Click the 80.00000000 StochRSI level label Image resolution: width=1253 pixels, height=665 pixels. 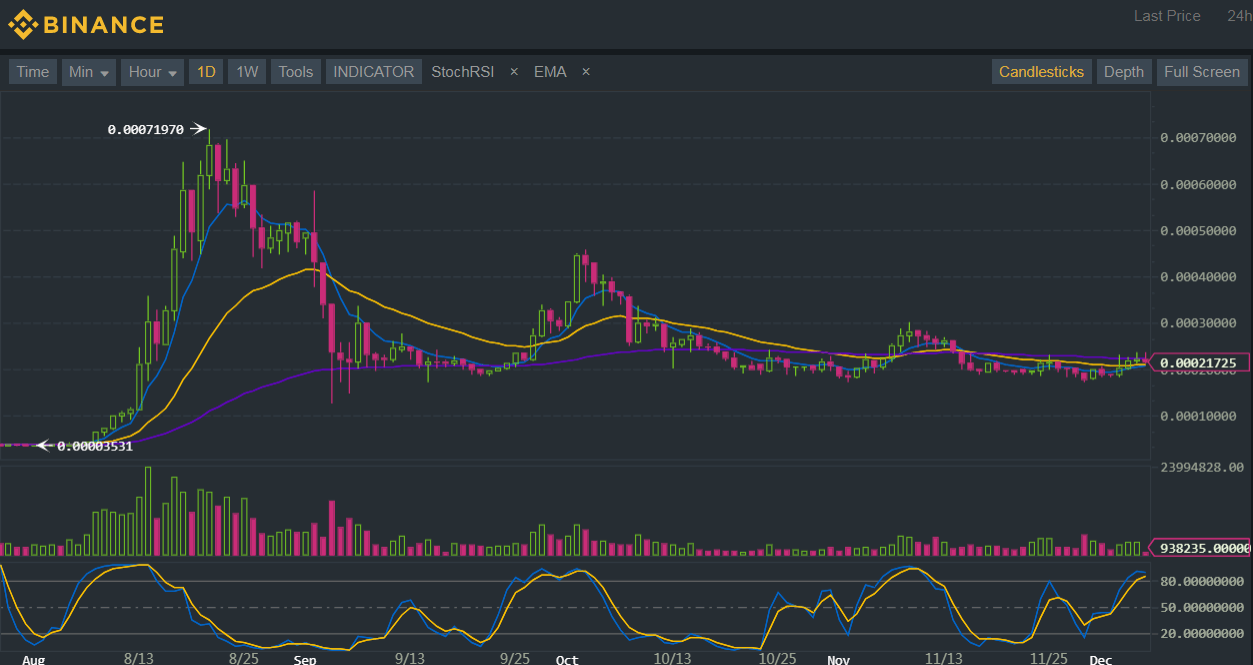pyautogui.click(x=1202, y=581)
